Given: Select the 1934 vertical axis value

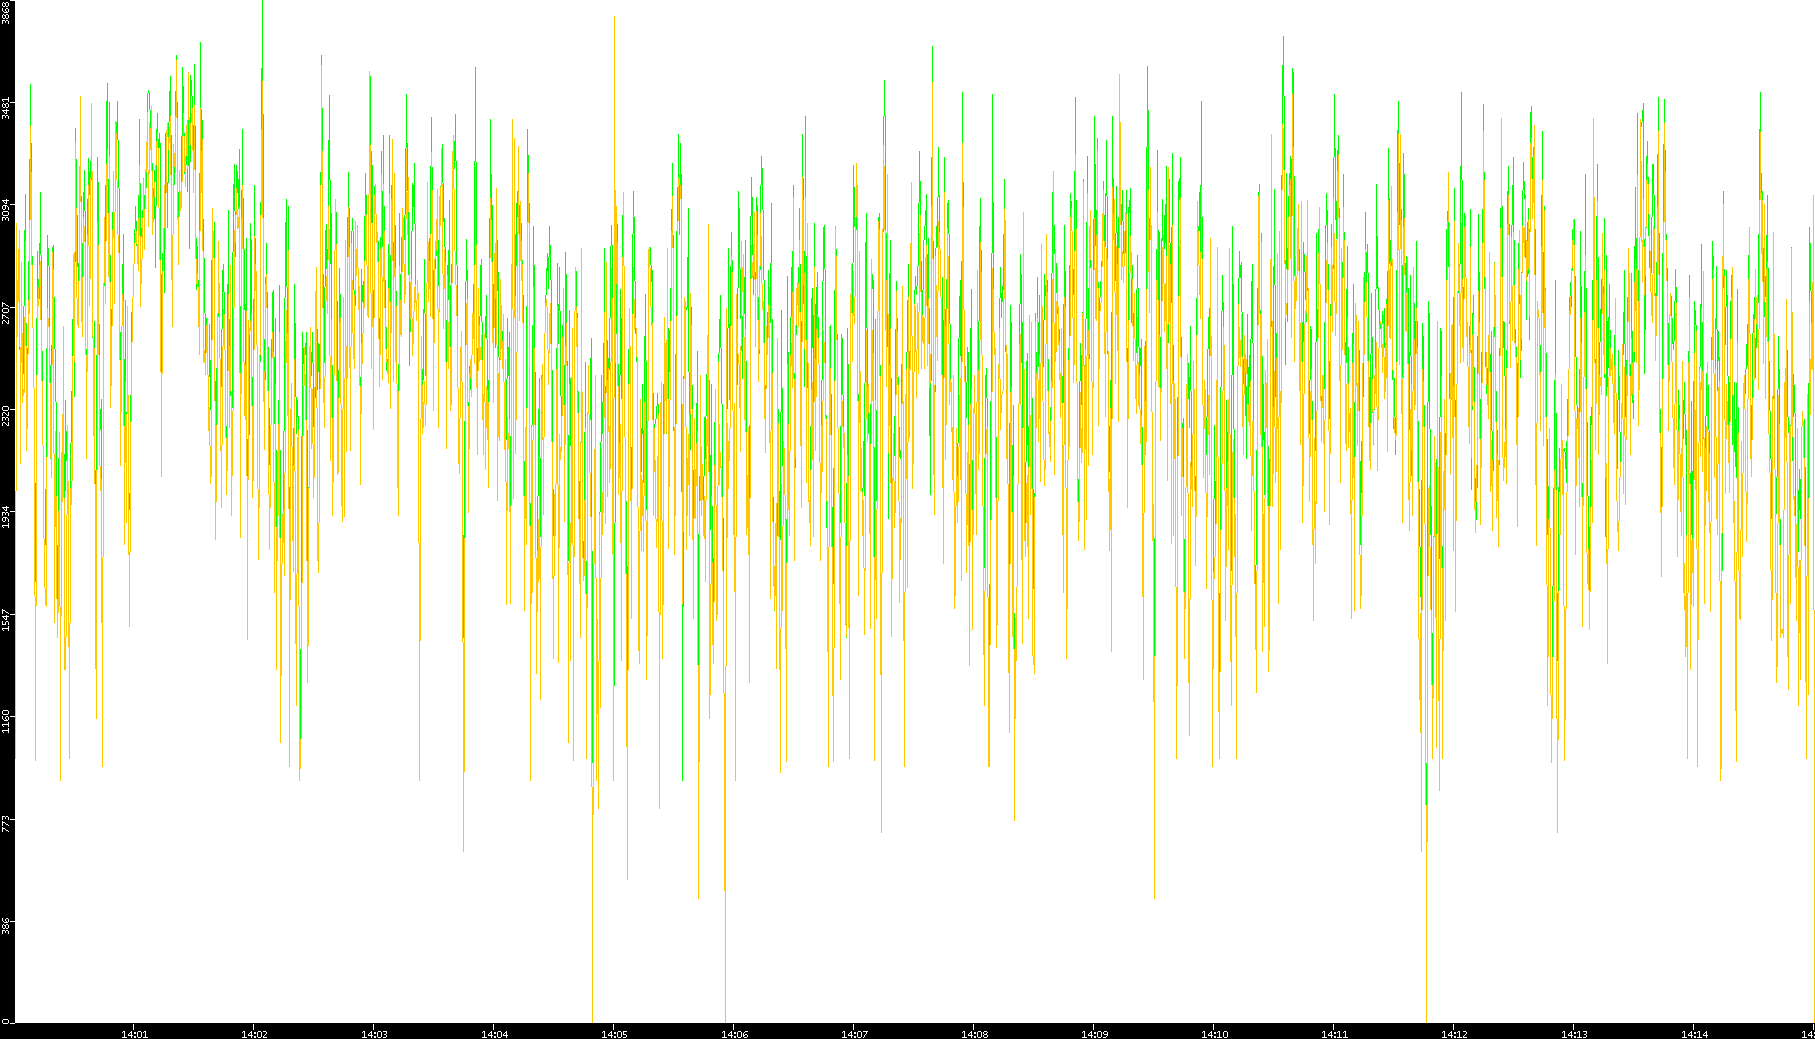Looking at the screenshot, I should coord(6,516).
